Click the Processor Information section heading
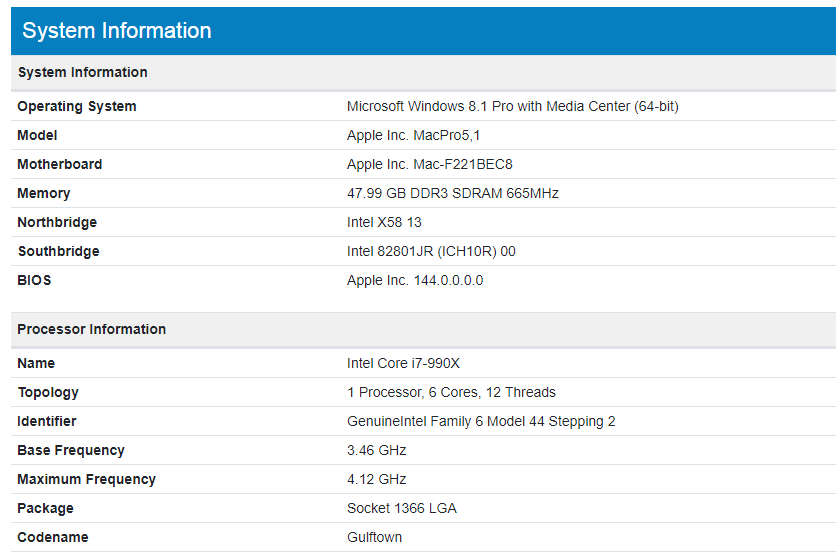 click(x=92, y=329)
